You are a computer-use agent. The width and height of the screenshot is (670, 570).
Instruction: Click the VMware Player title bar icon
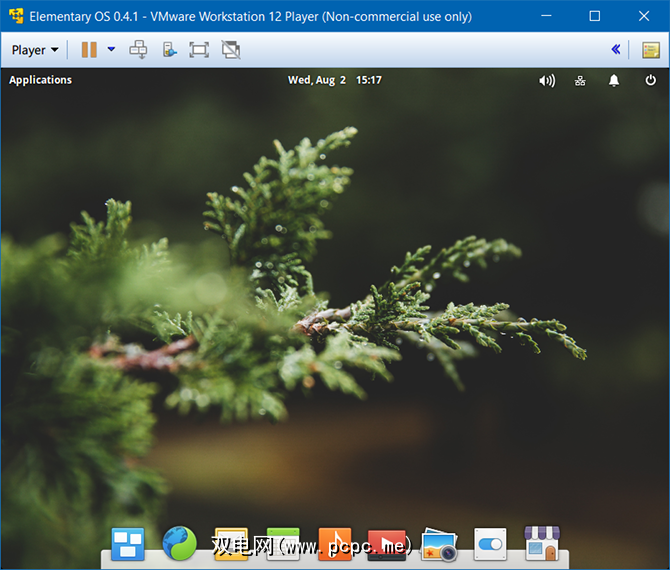[x=16, y=16]
